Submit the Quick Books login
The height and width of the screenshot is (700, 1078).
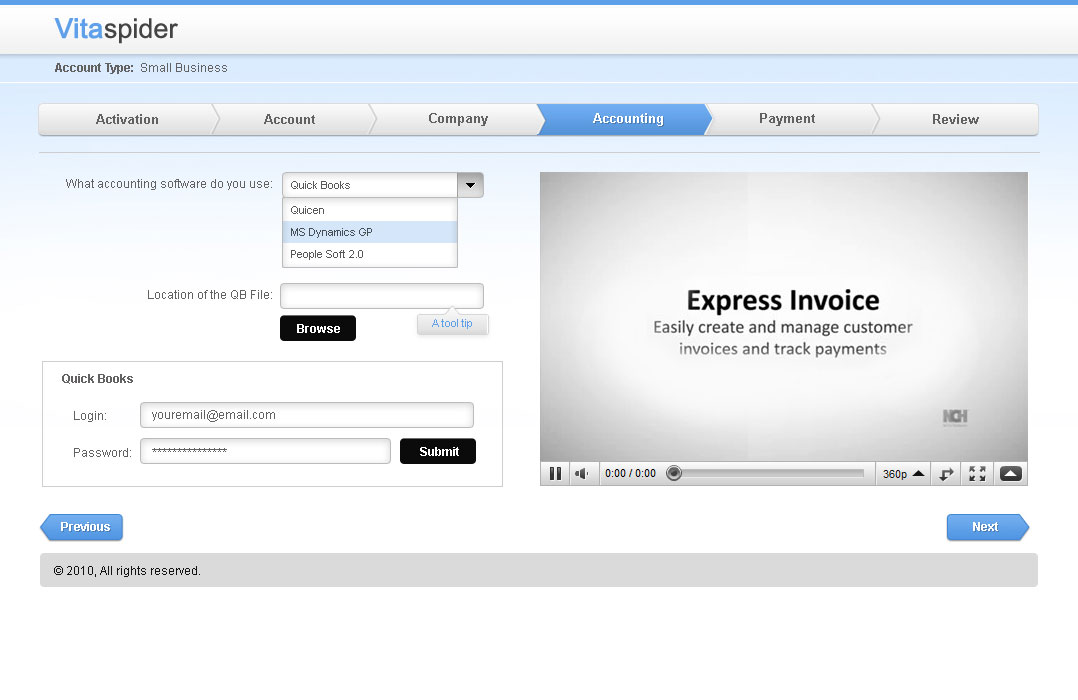pos(438,452)
